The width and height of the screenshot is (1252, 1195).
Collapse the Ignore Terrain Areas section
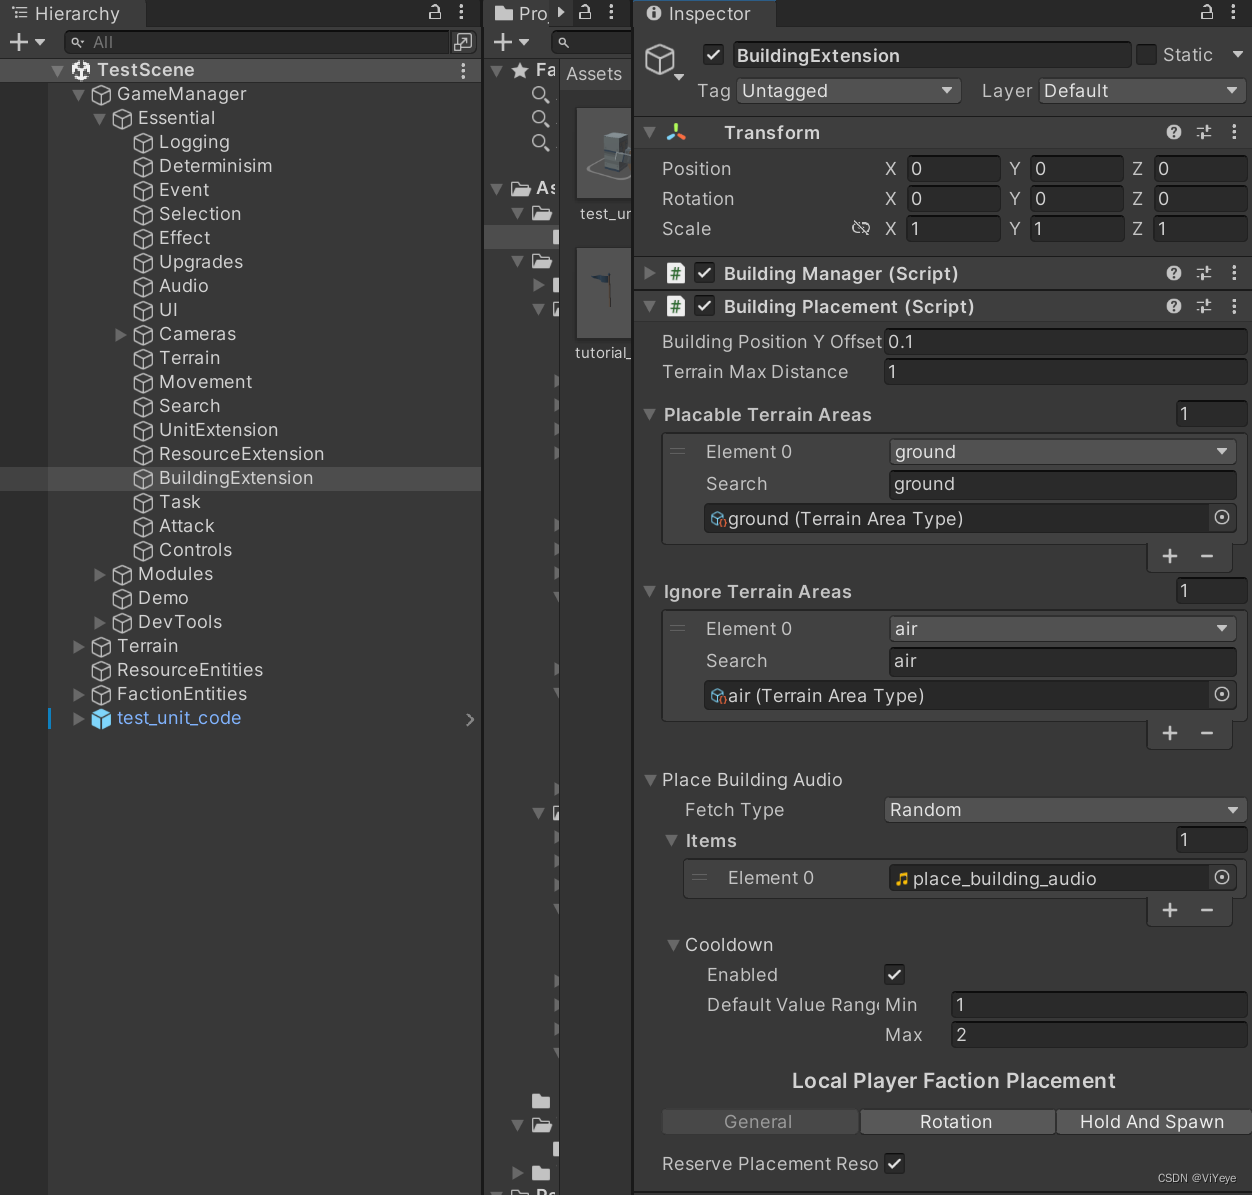pos(649,591)
